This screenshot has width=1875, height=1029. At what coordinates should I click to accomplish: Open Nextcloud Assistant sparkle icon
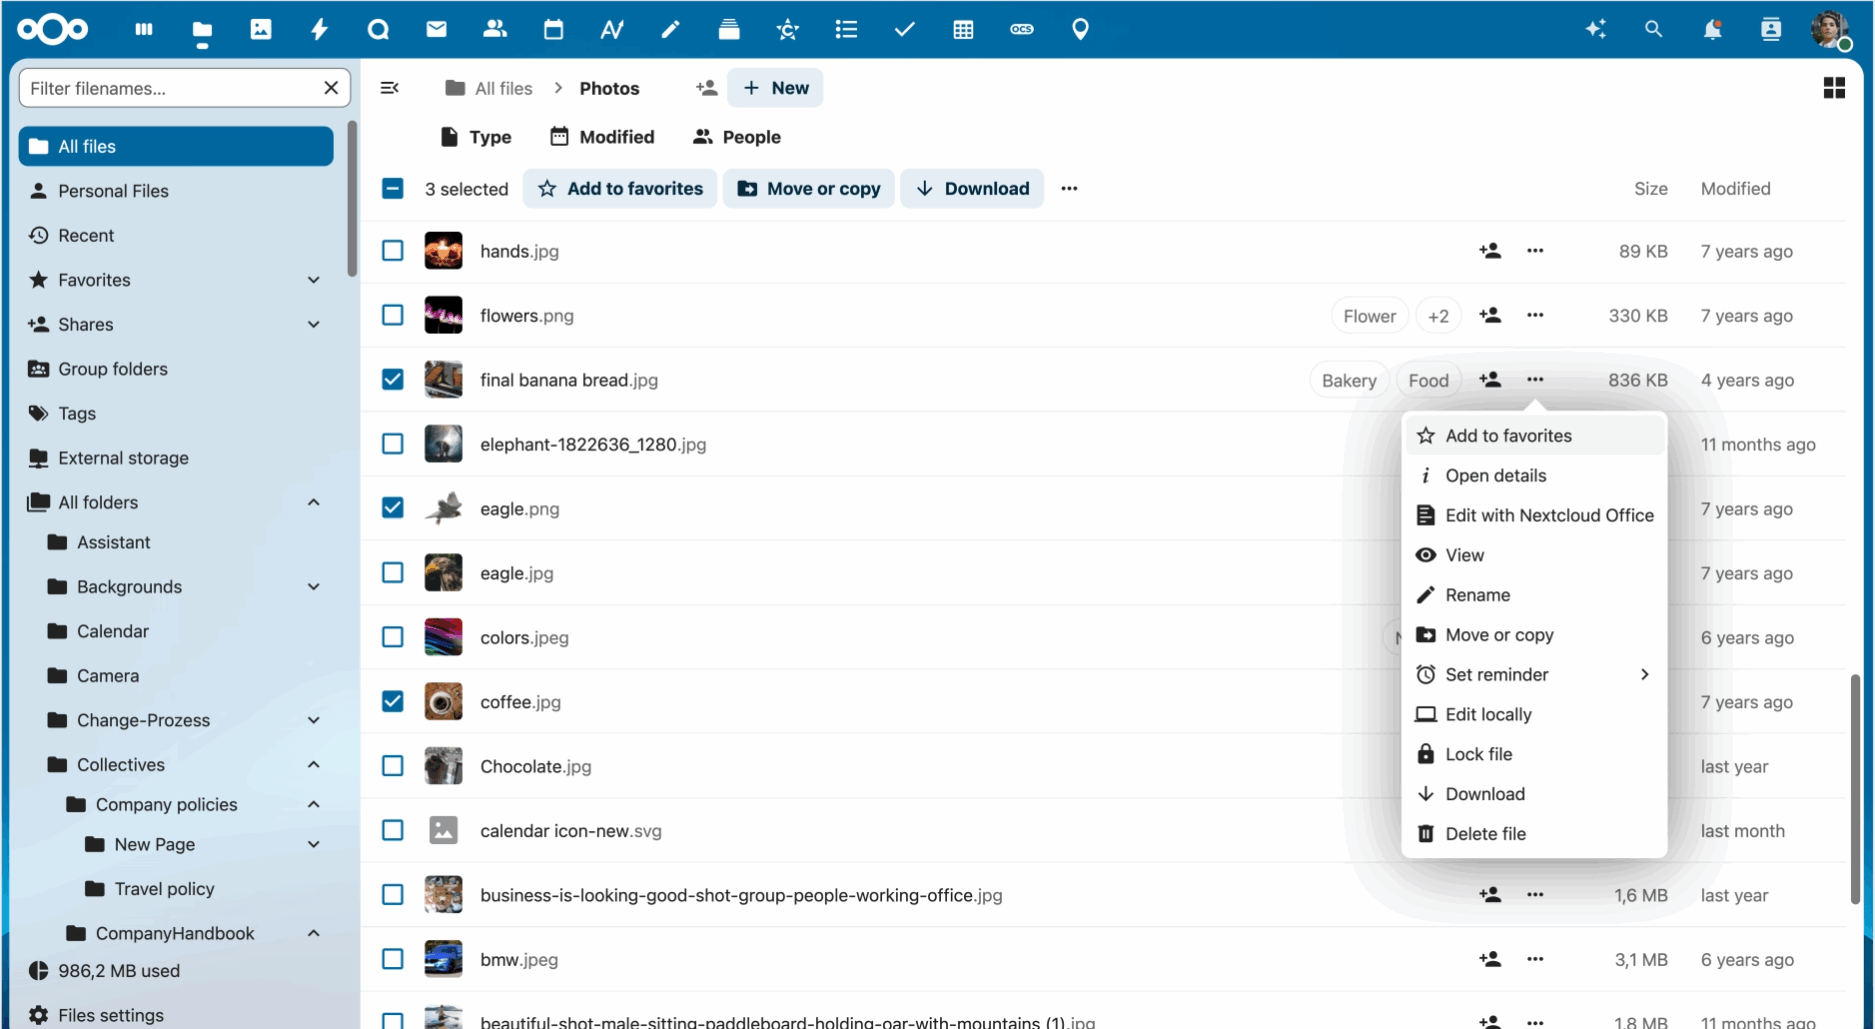[x=1595, y=29]
